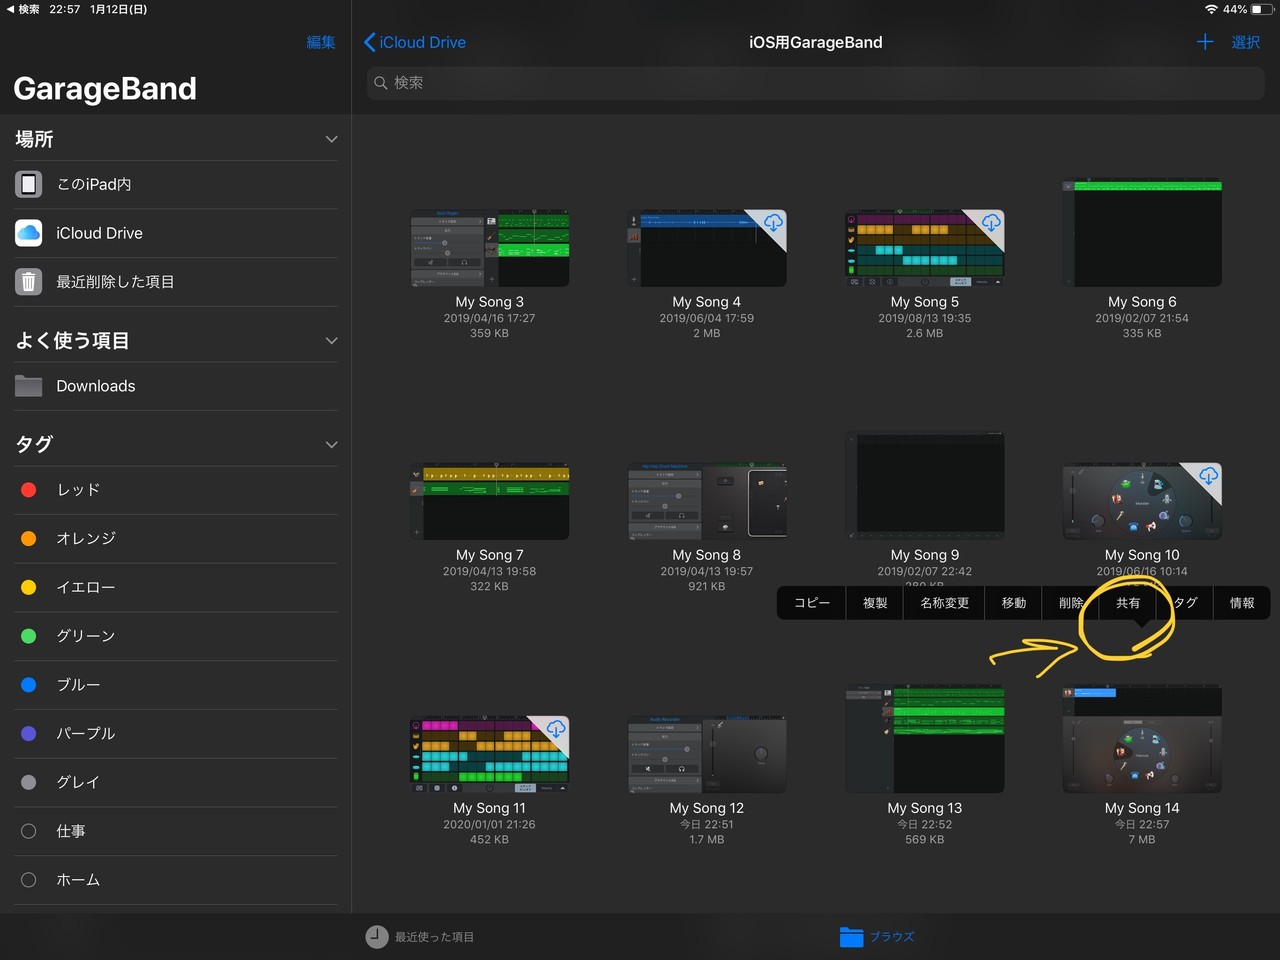Open the My Song 5 thumbnail

[x=925, y=248]
